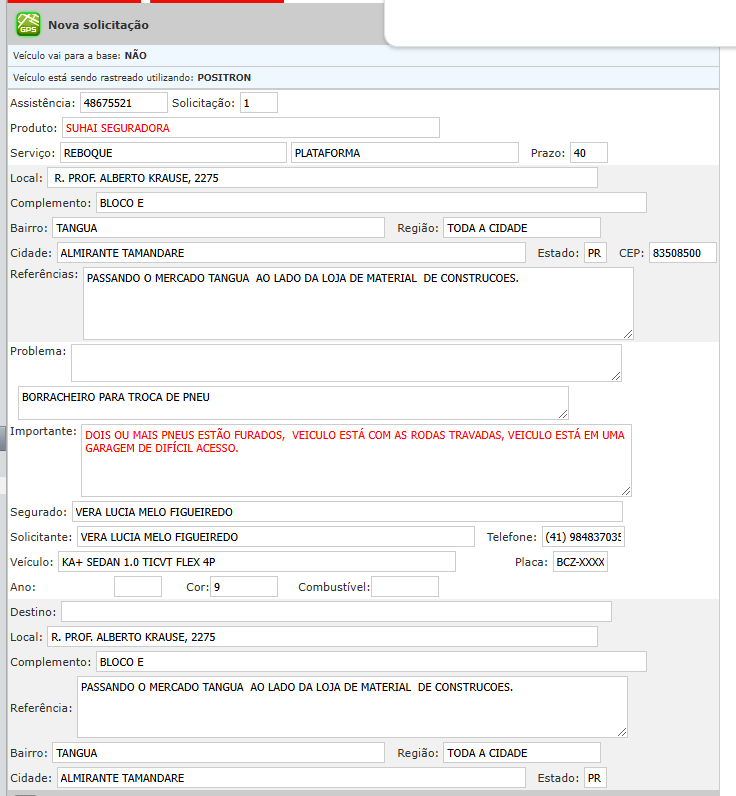Click the Importante red text area
This screenshot has width=736, height=796.
click(355, 459)
